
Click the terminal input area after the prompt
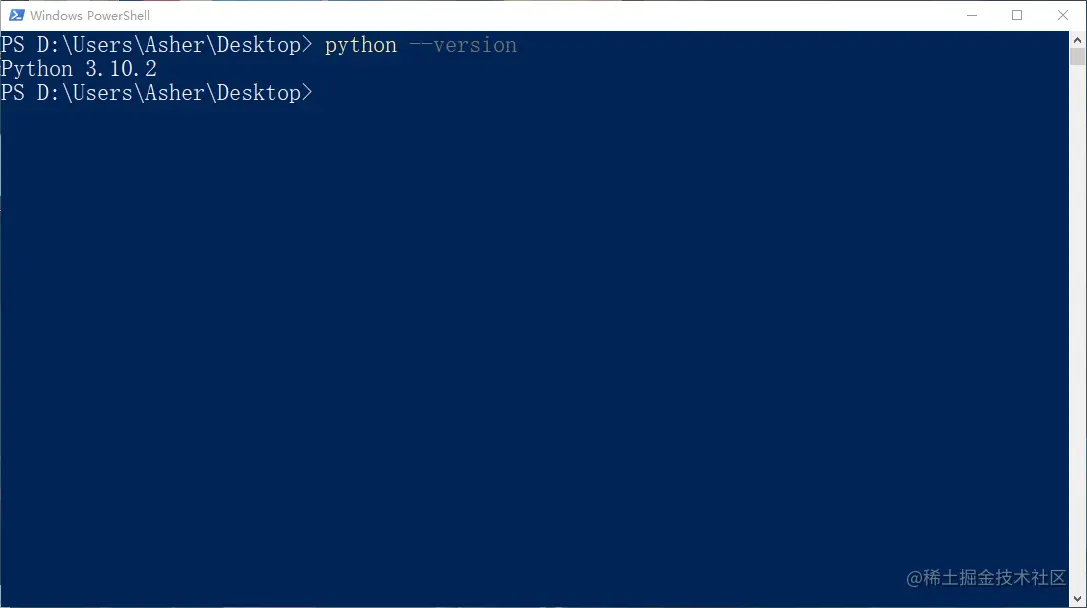(340, 92)
